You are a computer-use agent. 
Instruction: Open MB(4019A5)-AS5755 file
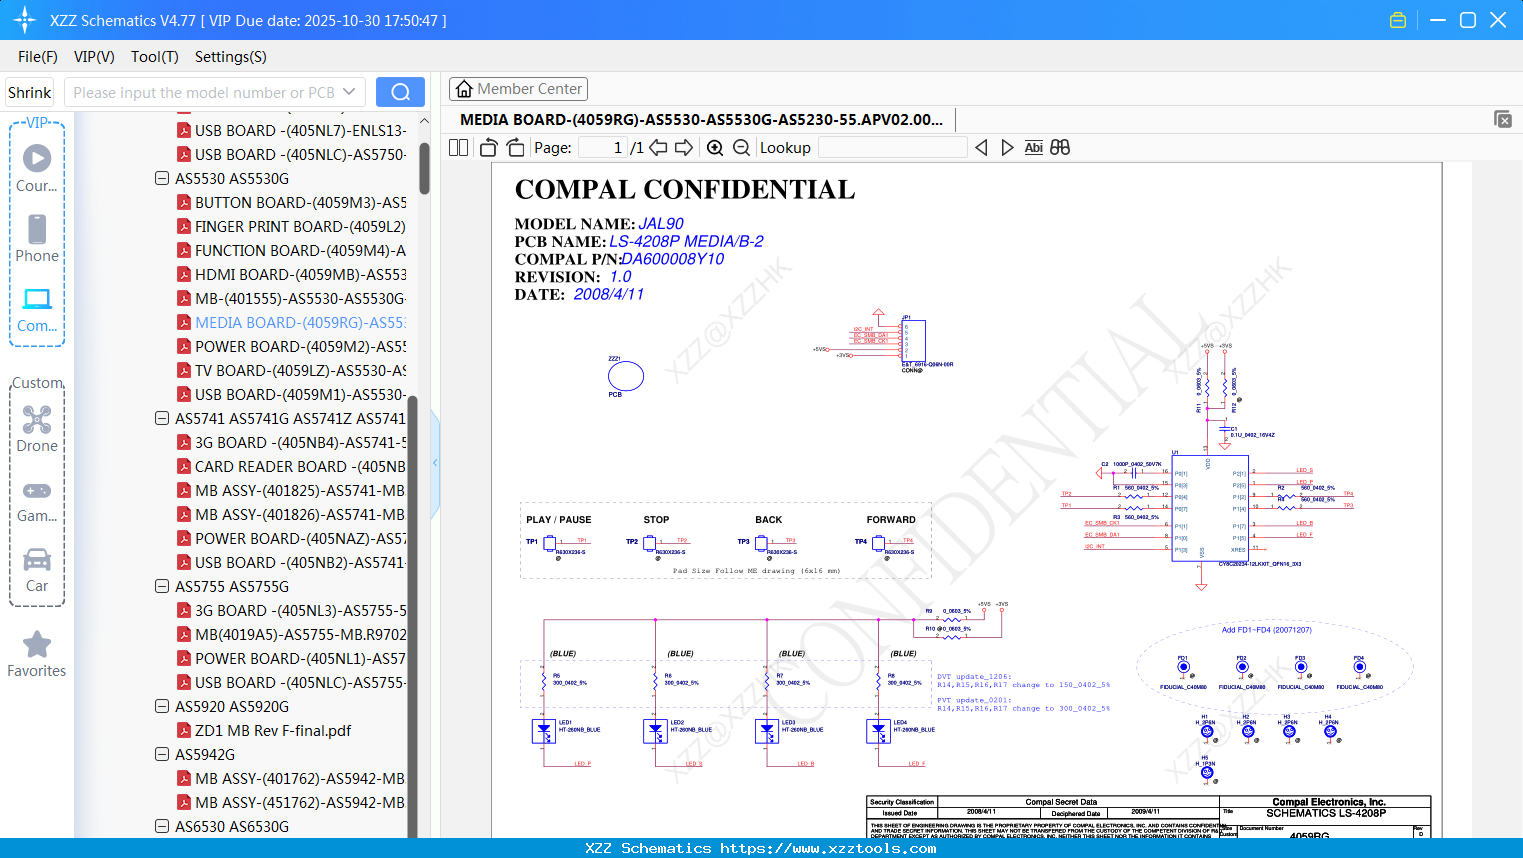pyautogui.click(x=292, y=634)
